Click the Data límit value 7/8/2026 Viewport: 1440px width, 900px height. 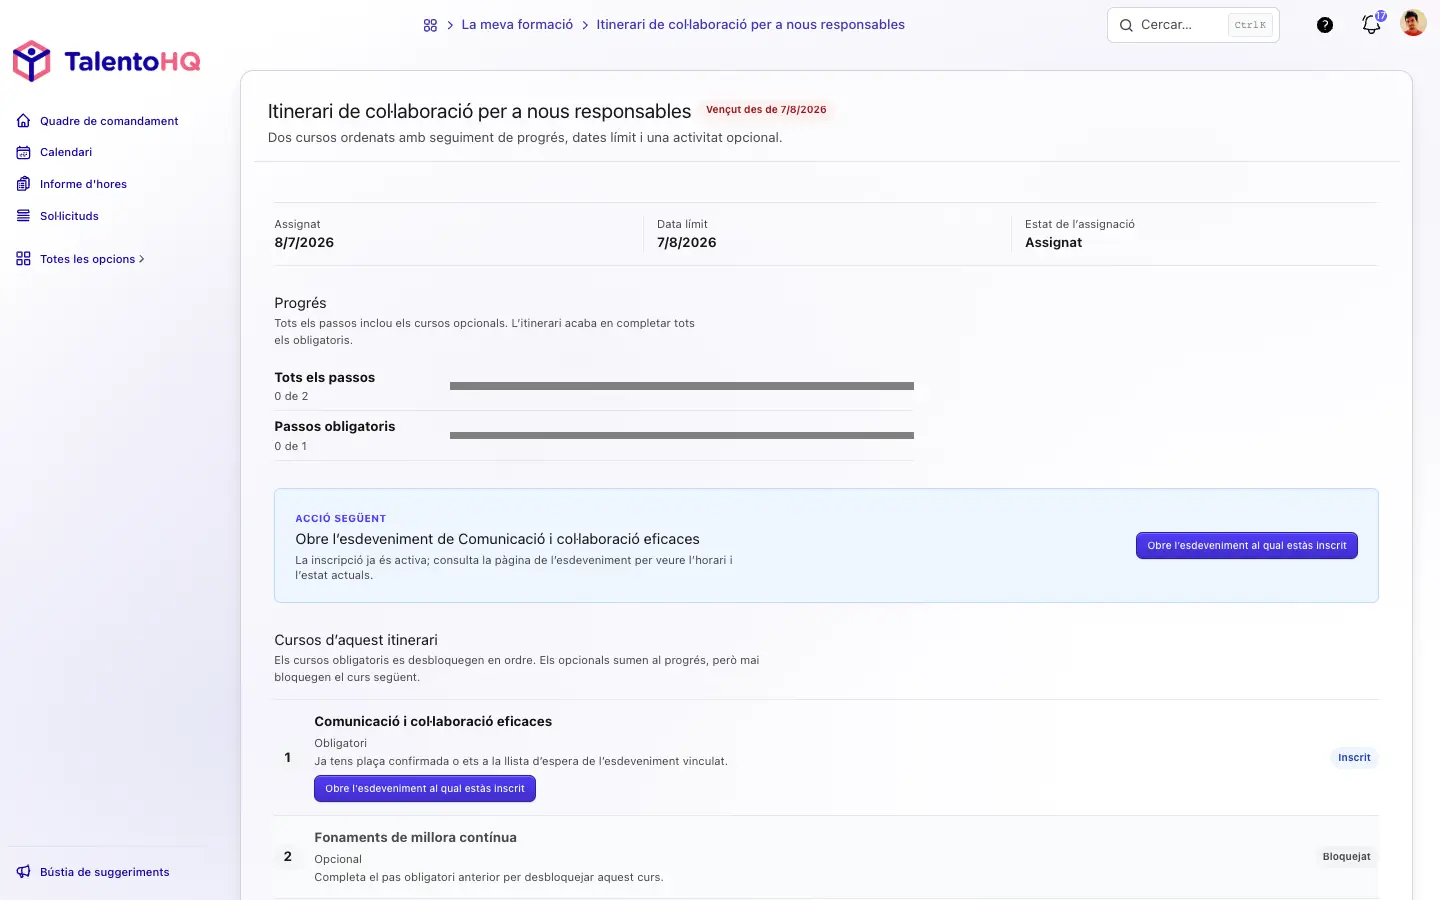[686, 243]
